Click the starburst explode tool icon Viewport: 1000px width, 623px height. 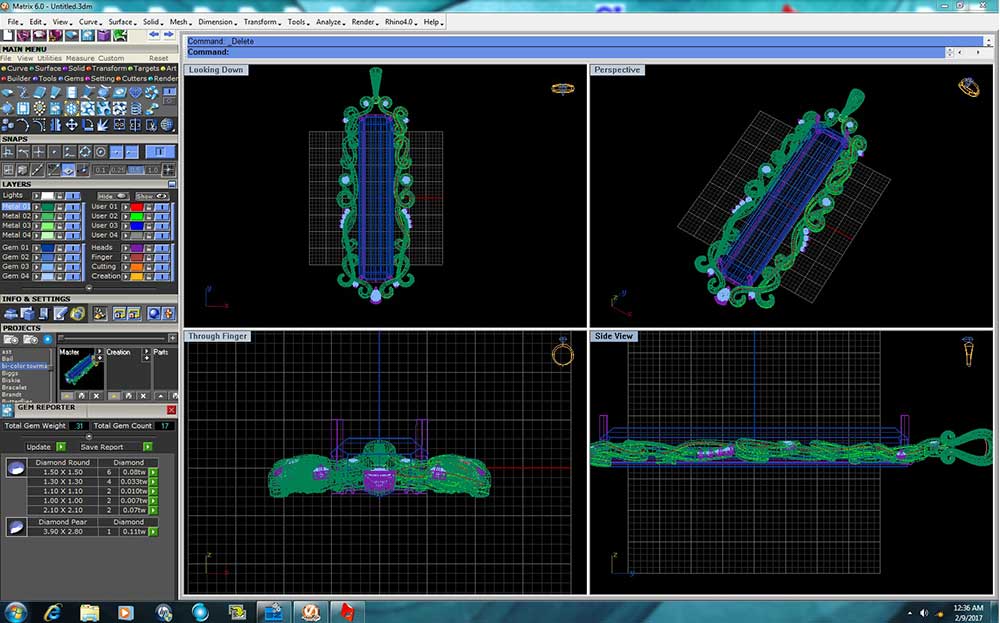[103, 124]
